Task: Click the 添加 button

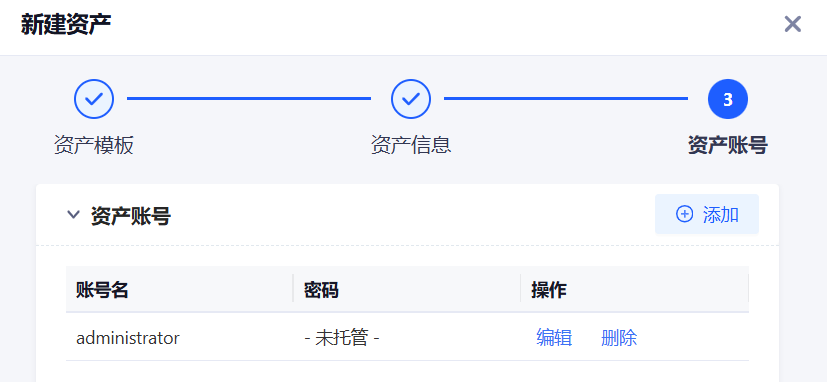Action: pyautogui.click(x=707, y=214)
